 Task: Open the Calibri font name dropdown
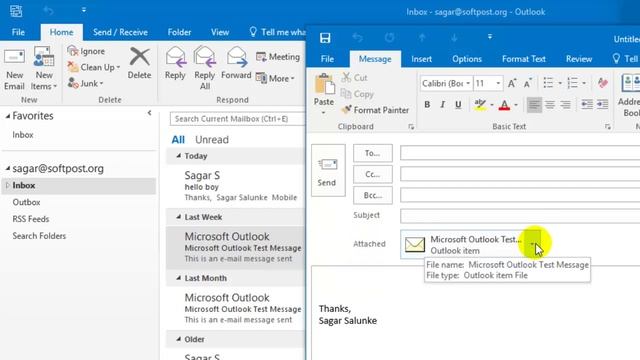coord(468,84)
